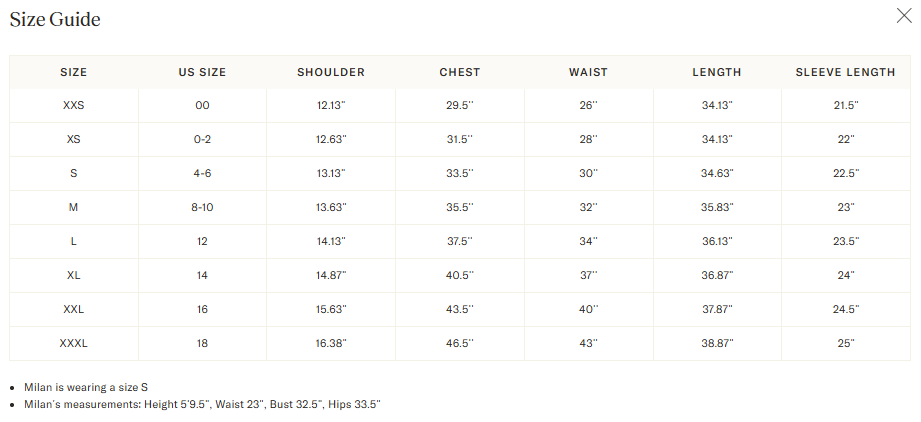Click the SLEEVE LENGTH column header
Screen dimensions: 921x422
coord(845,72)
